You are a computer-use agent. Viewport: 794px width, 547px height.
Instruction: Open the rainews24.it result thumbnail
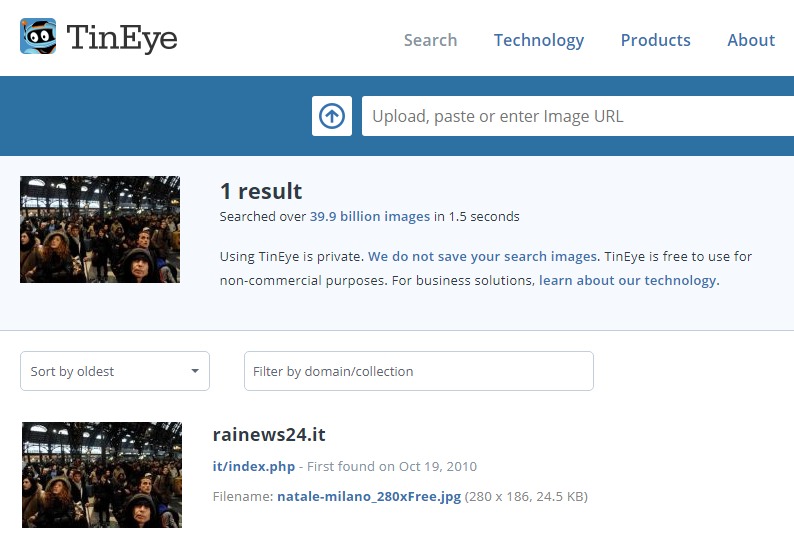pos(102,475)
